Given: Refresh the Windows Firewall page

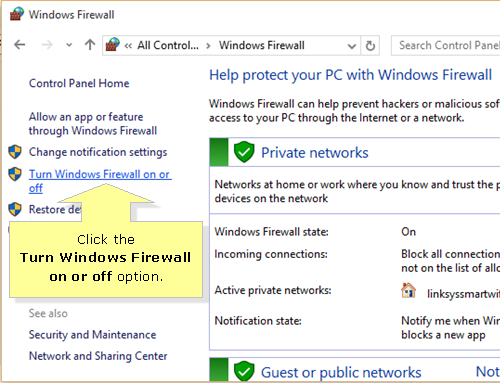Looking at the screenshot, I should click(x=370, y=45).
